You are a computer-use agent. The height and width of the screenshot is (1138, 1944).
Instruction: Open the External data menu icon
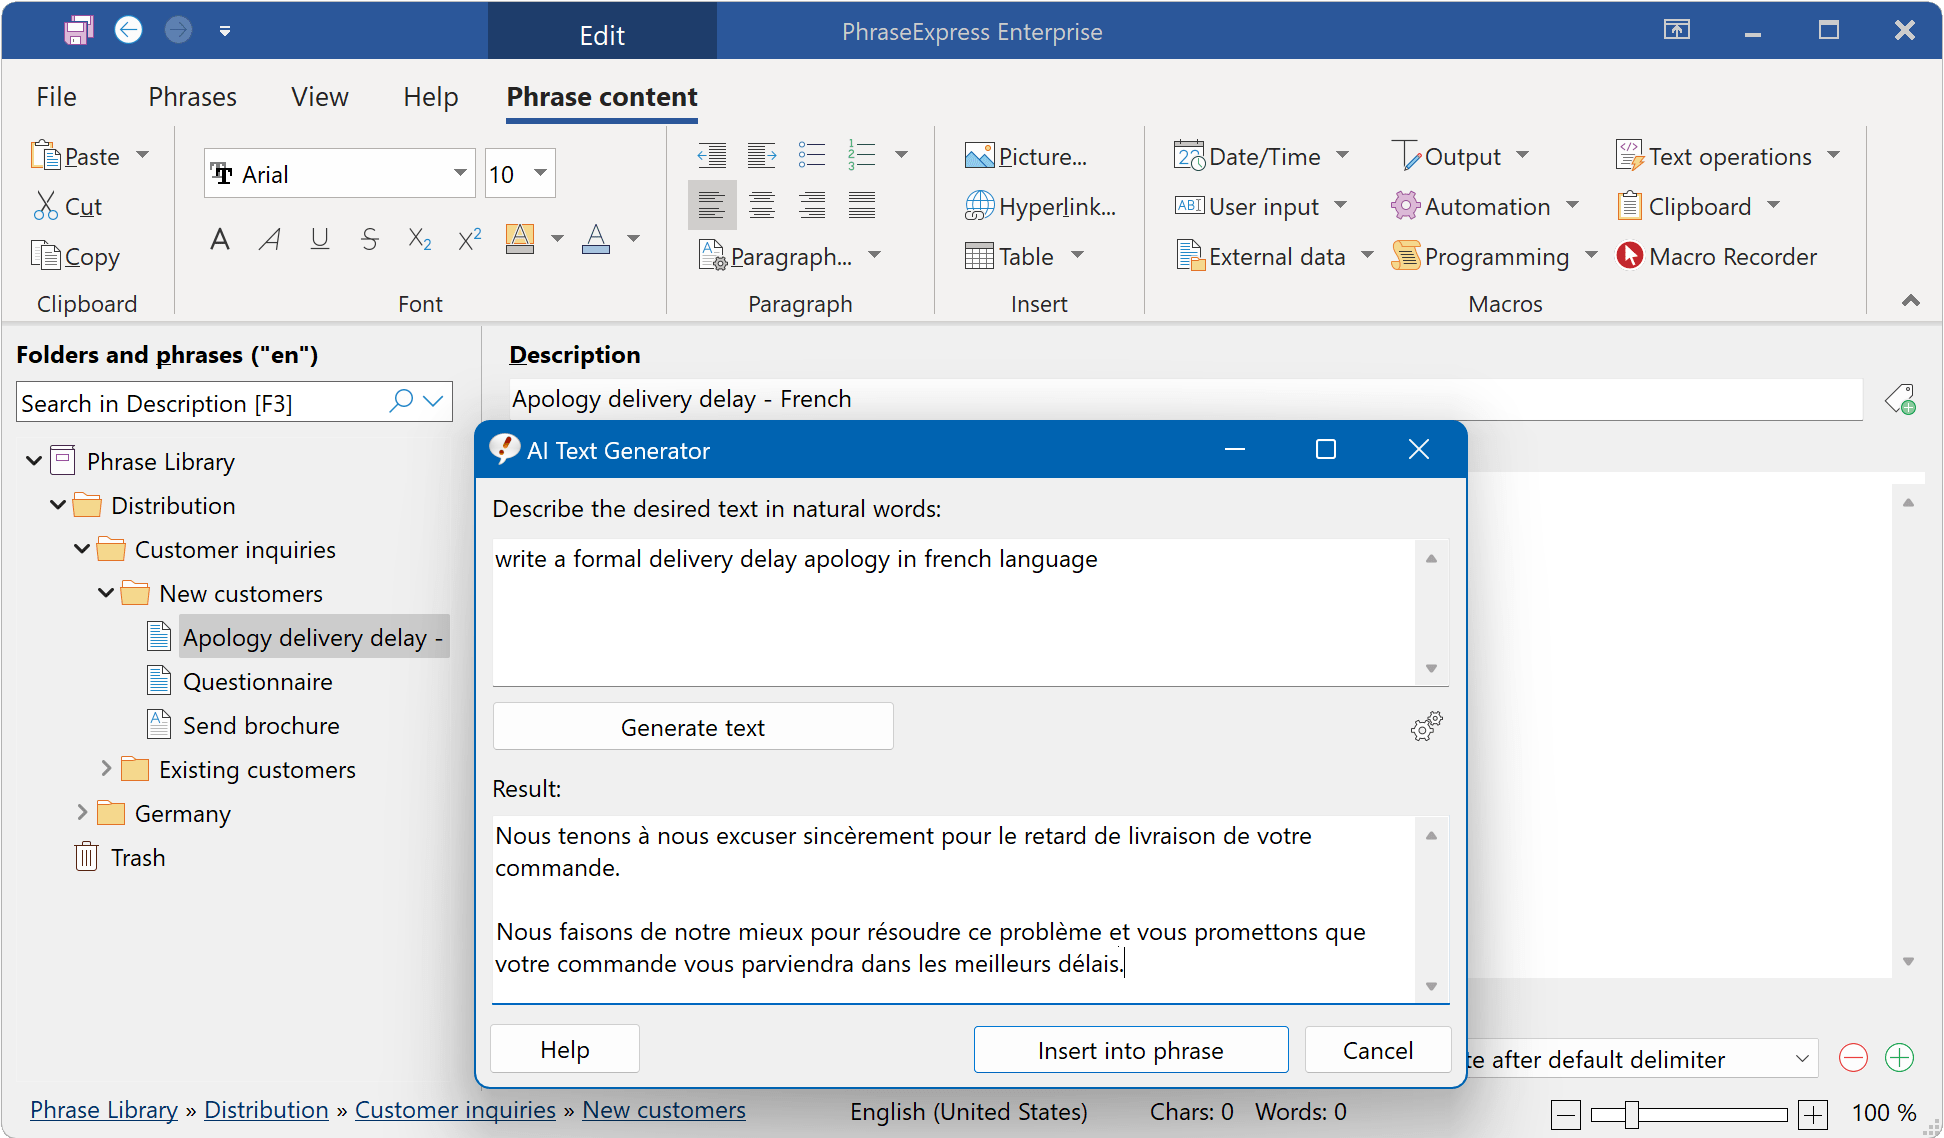point(1187,256)
